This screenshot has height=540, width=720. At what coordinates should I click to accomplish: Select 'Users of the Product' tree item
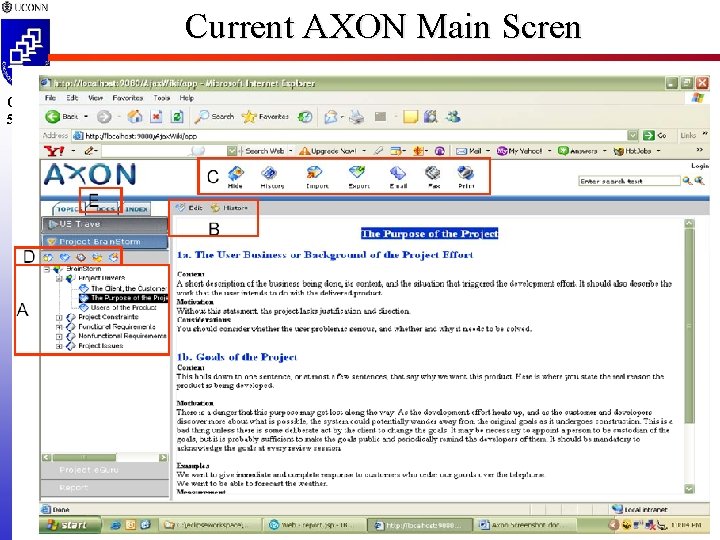point(118,307)
